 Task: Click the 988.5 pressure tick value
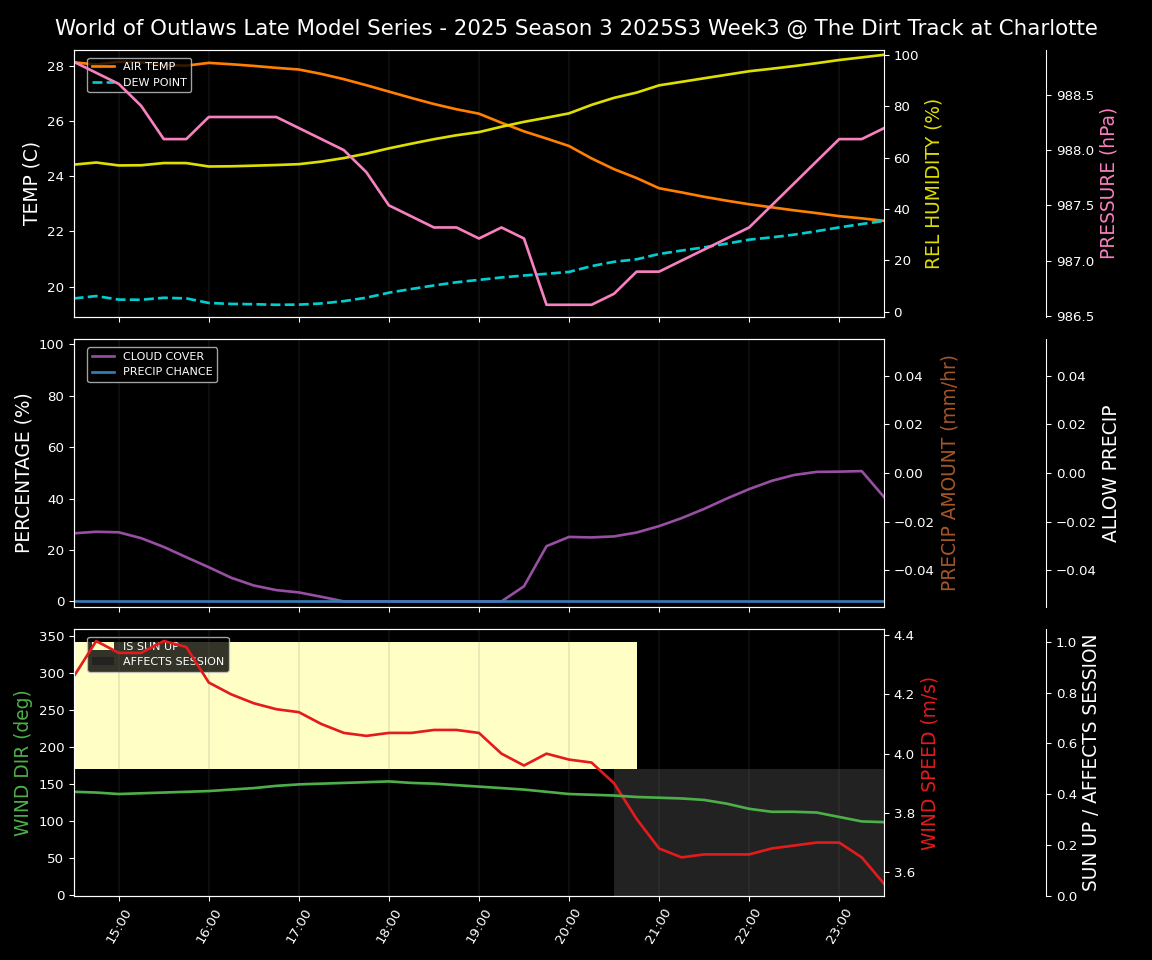point(1075,95)
